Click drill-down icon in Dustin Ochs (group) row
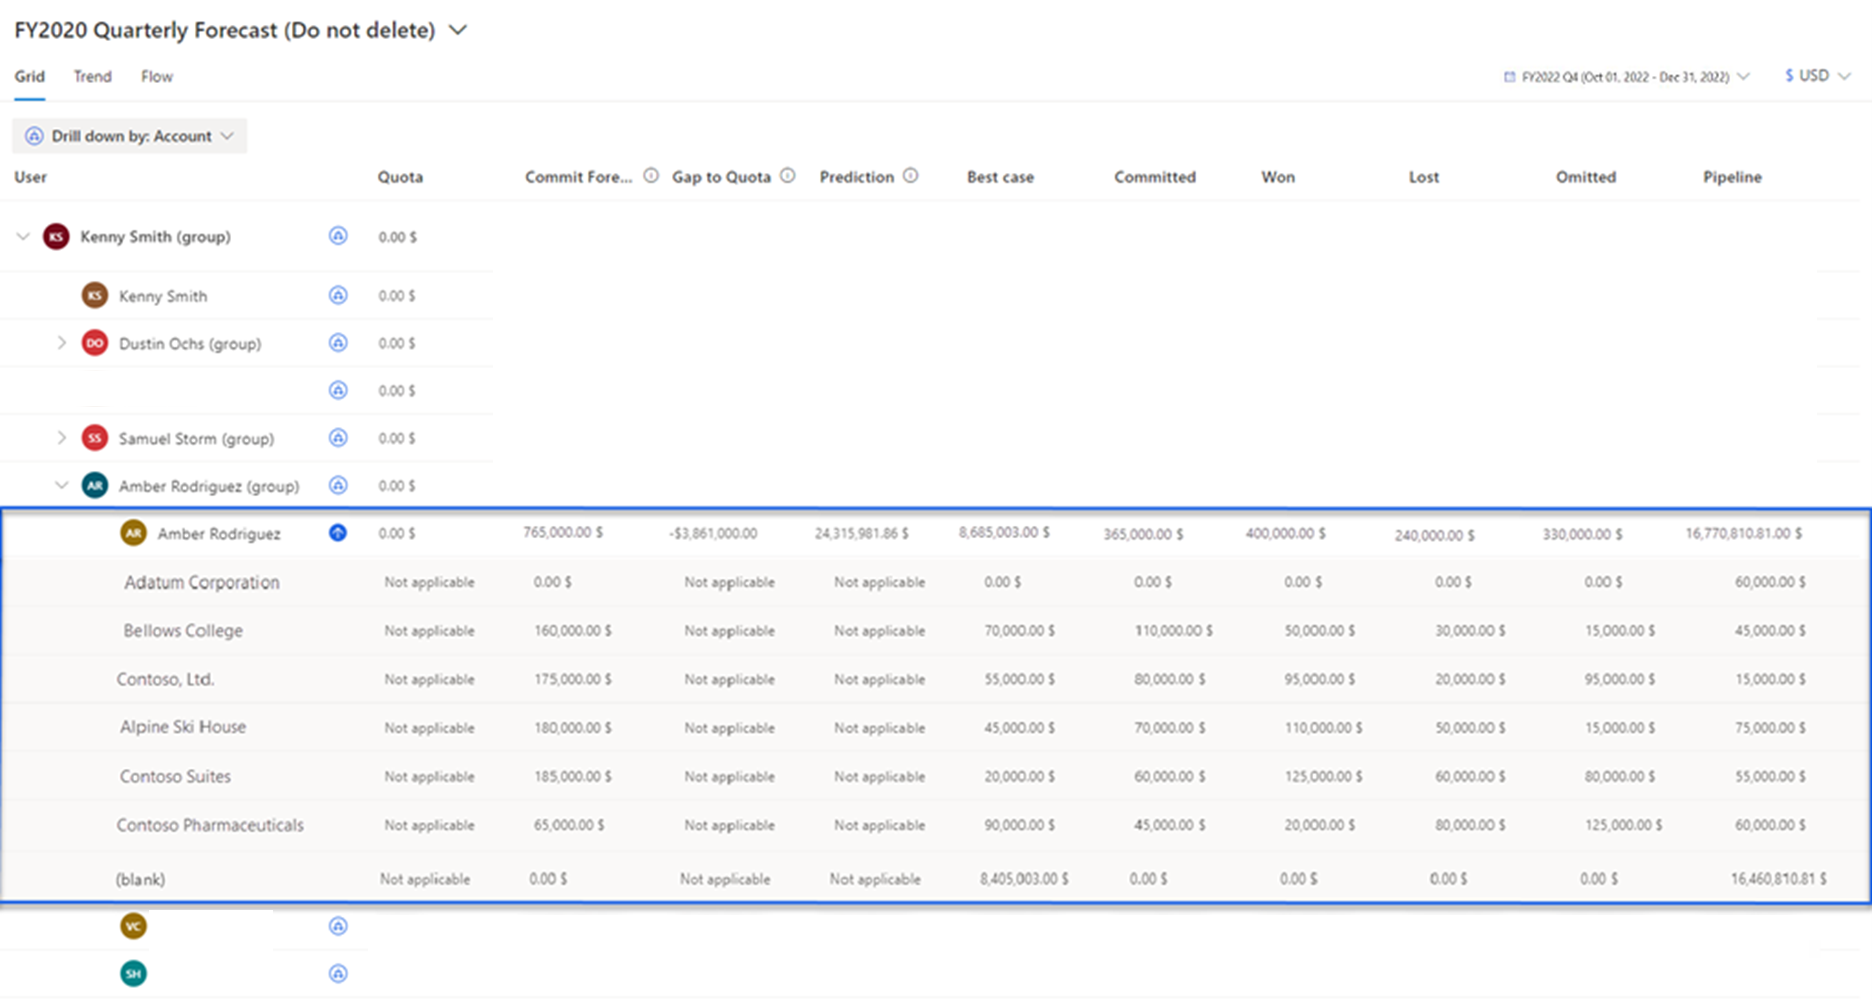 tap(338, 343)
